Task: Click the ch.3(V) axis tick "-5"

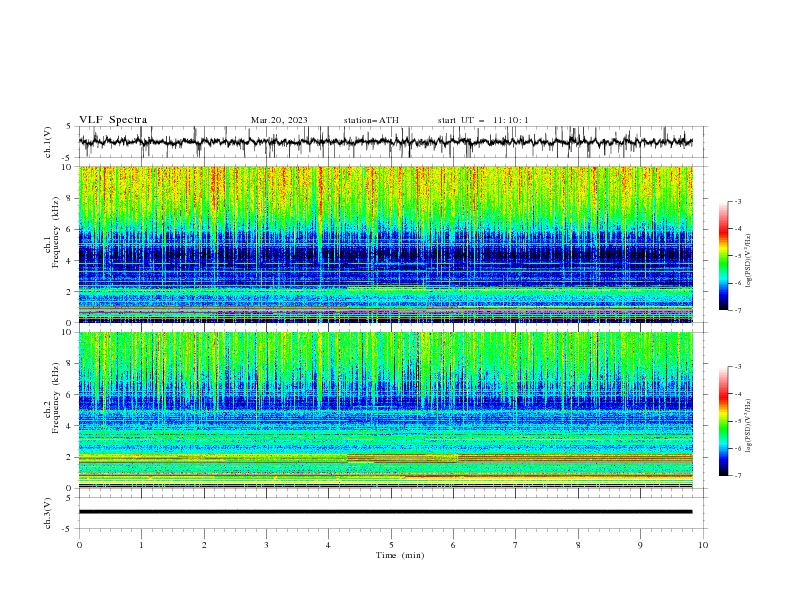Action: (68, 529)
